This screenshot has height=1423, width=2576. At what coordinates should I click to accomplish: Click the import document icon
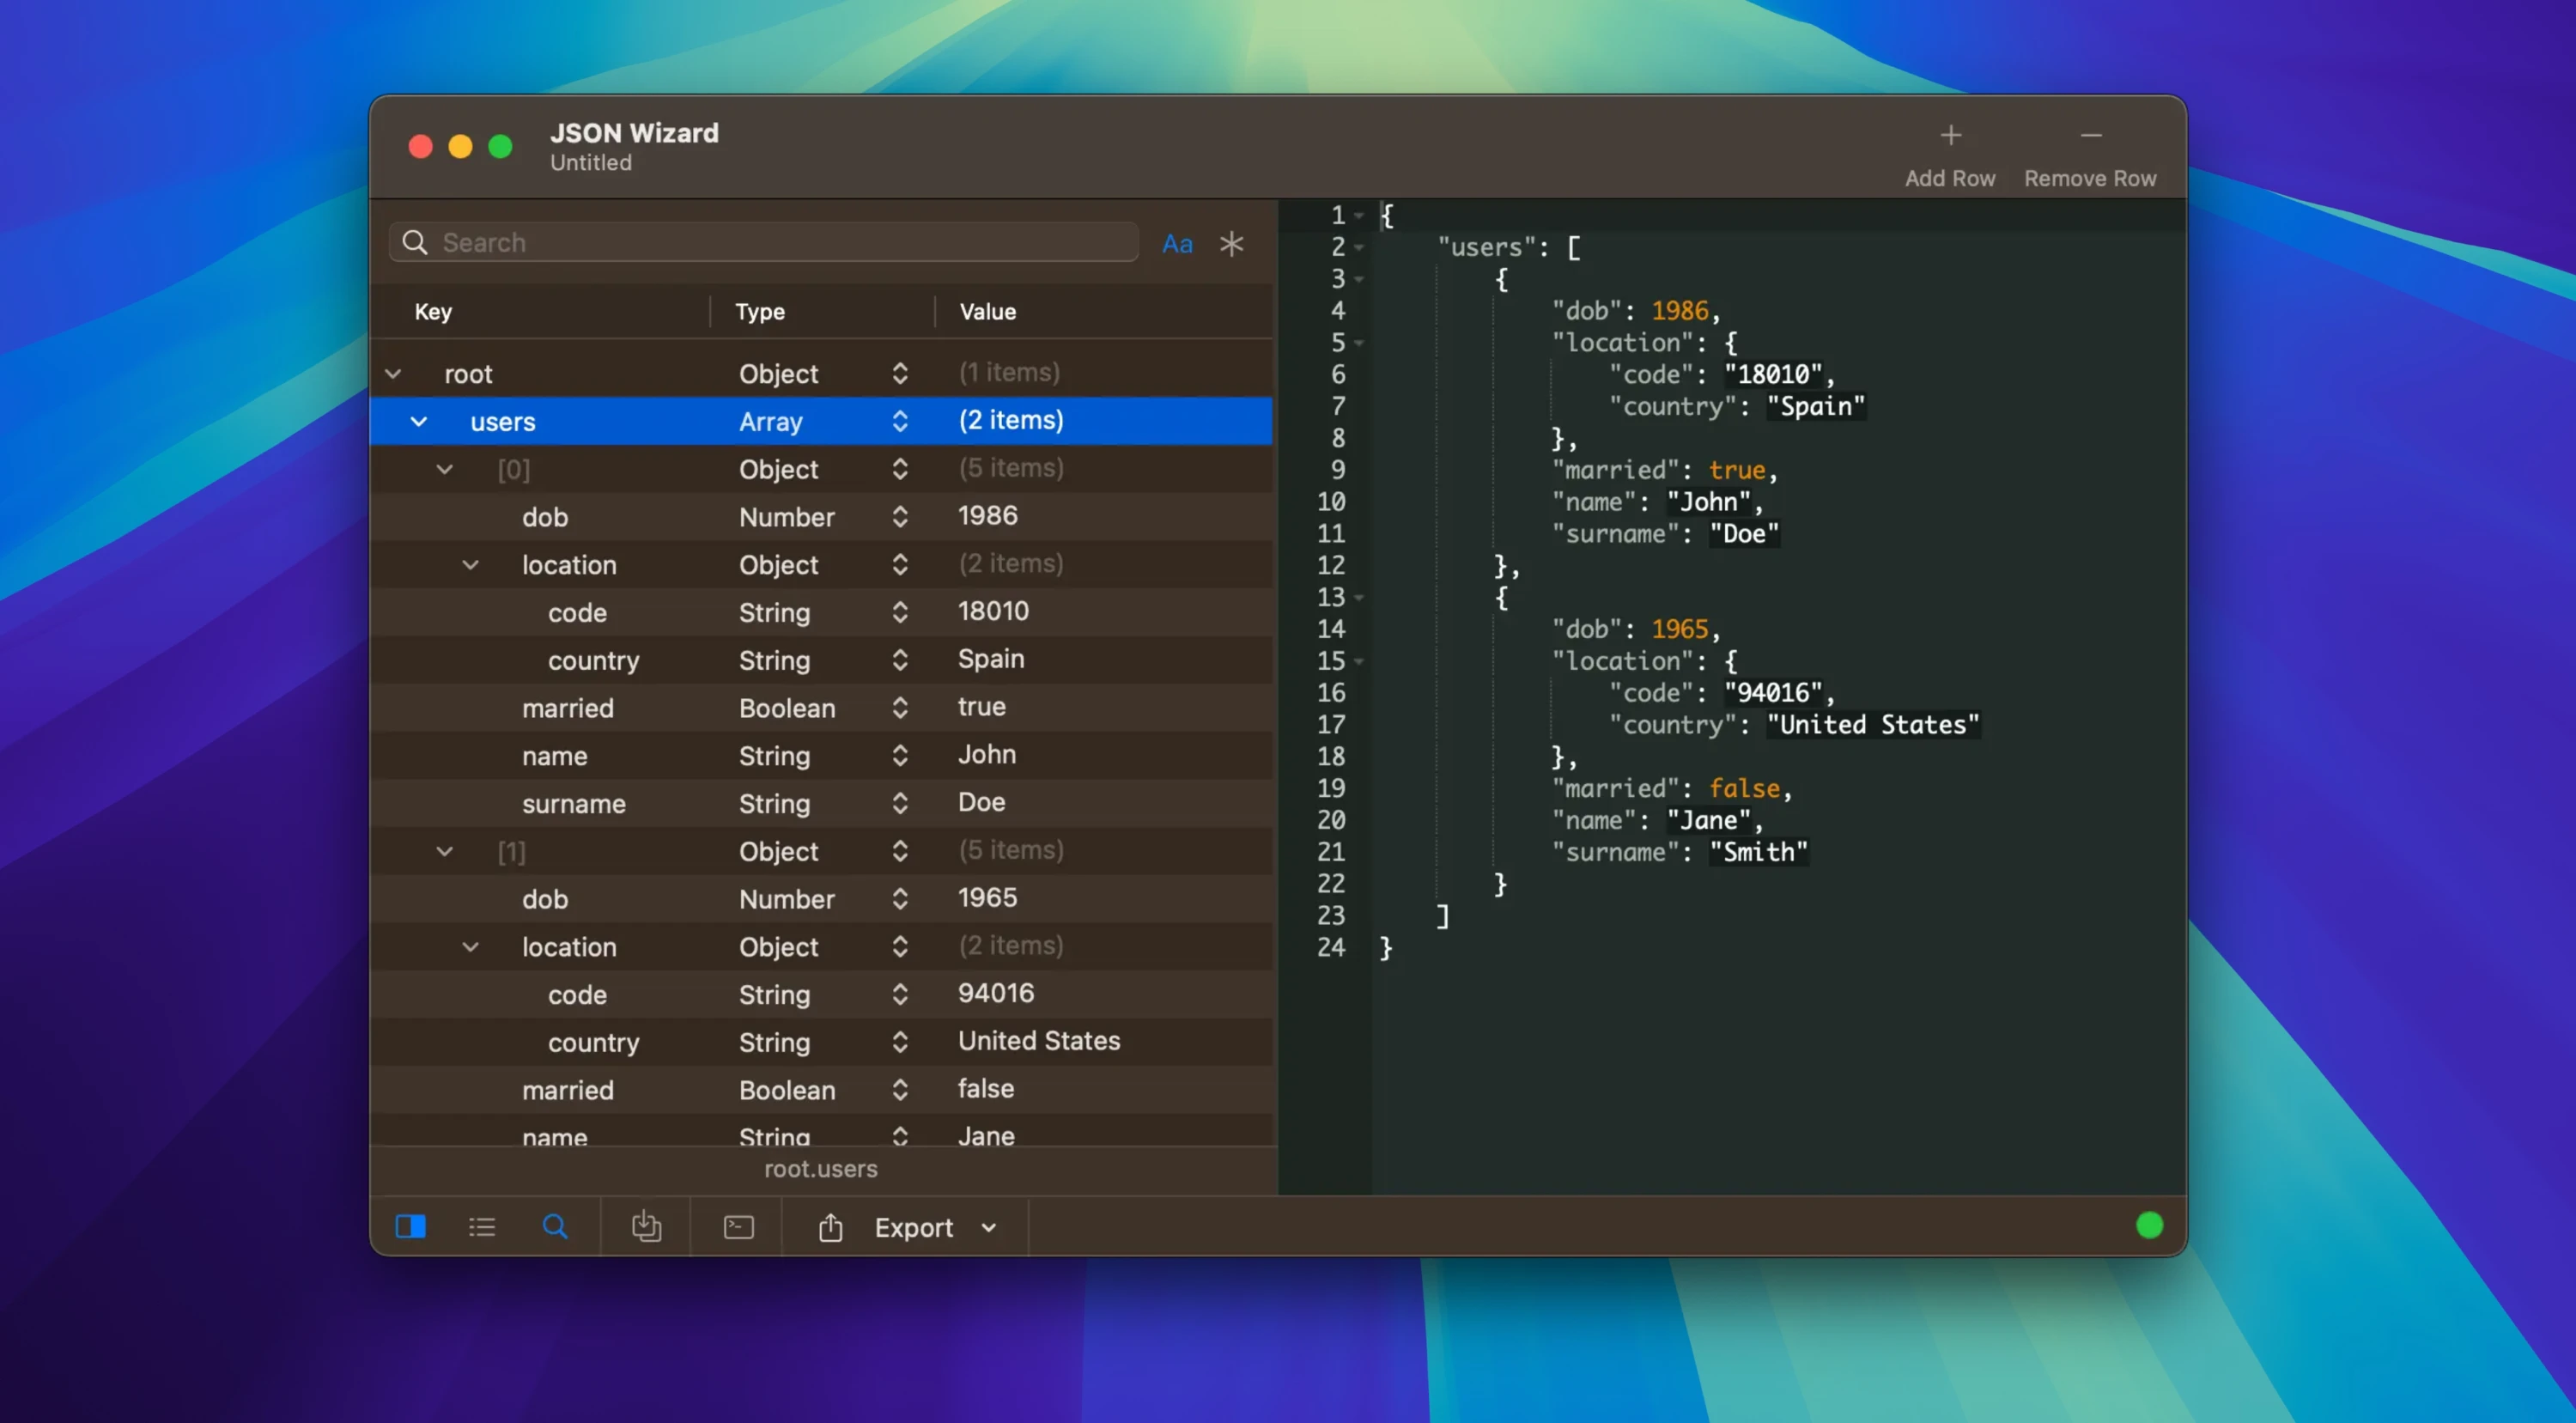pos(646,1226)
